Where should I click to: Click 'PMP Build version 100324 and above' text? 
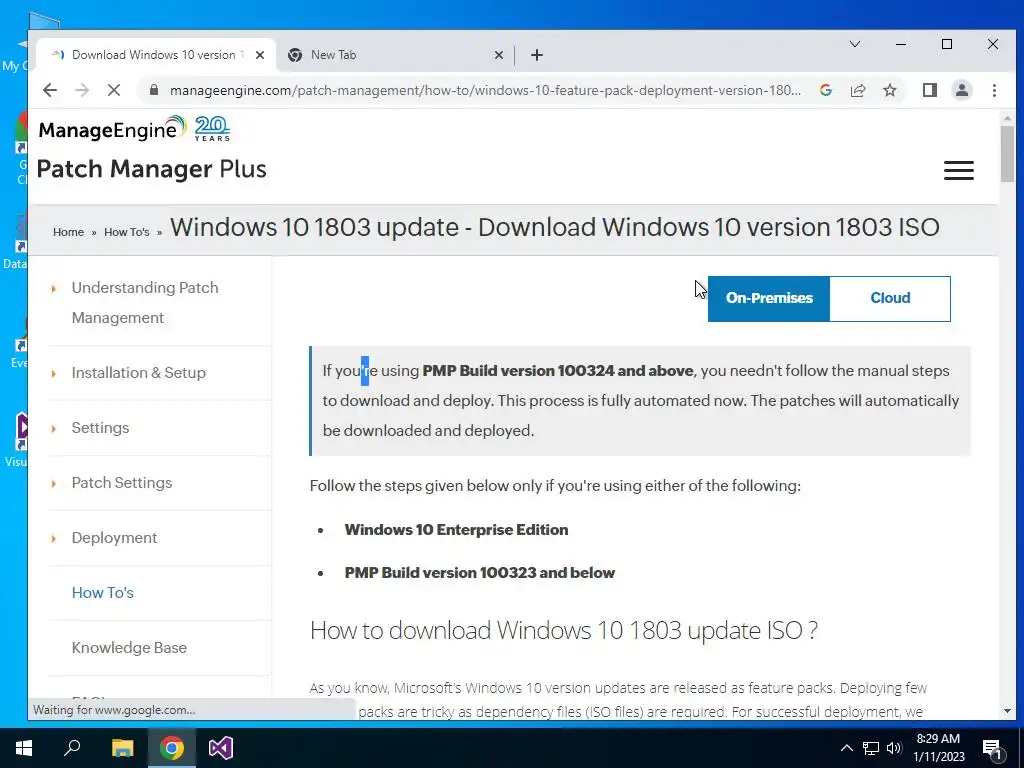tap(558, 371)
